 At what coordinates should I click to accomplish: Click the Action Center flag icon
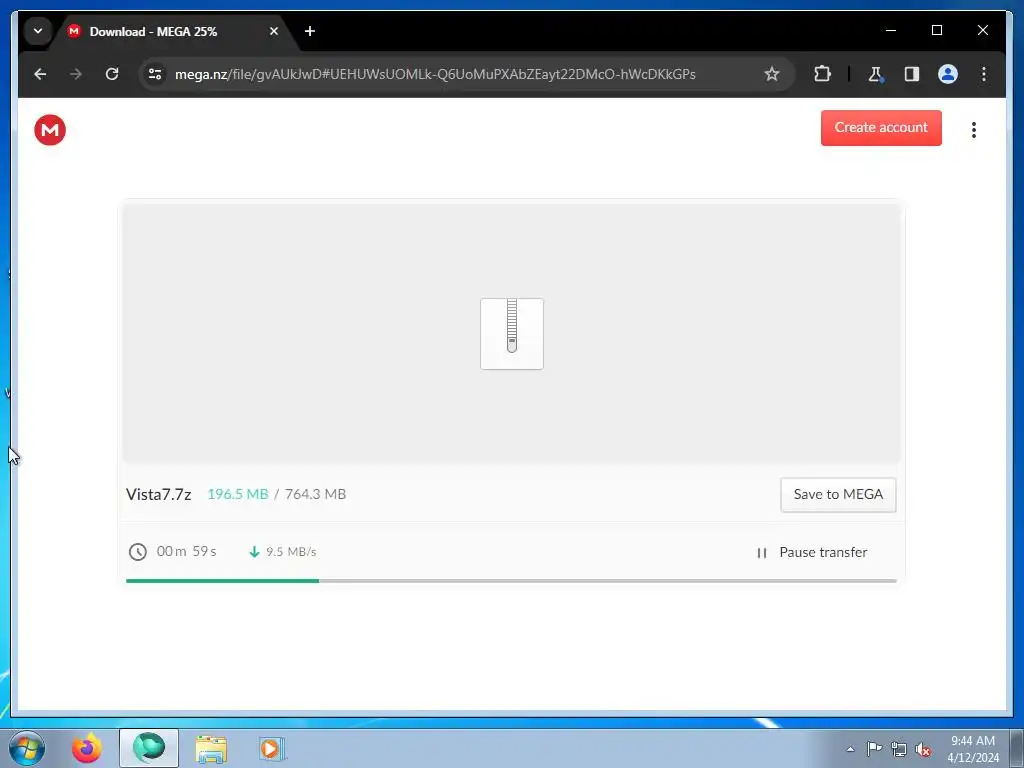click(x=874, y=748)
